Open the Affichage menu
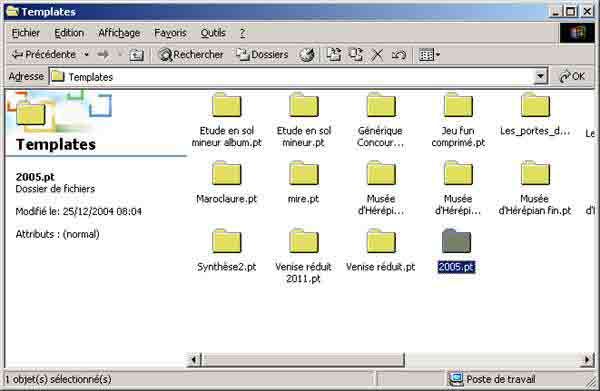600x391 pixels. [119, 33]
